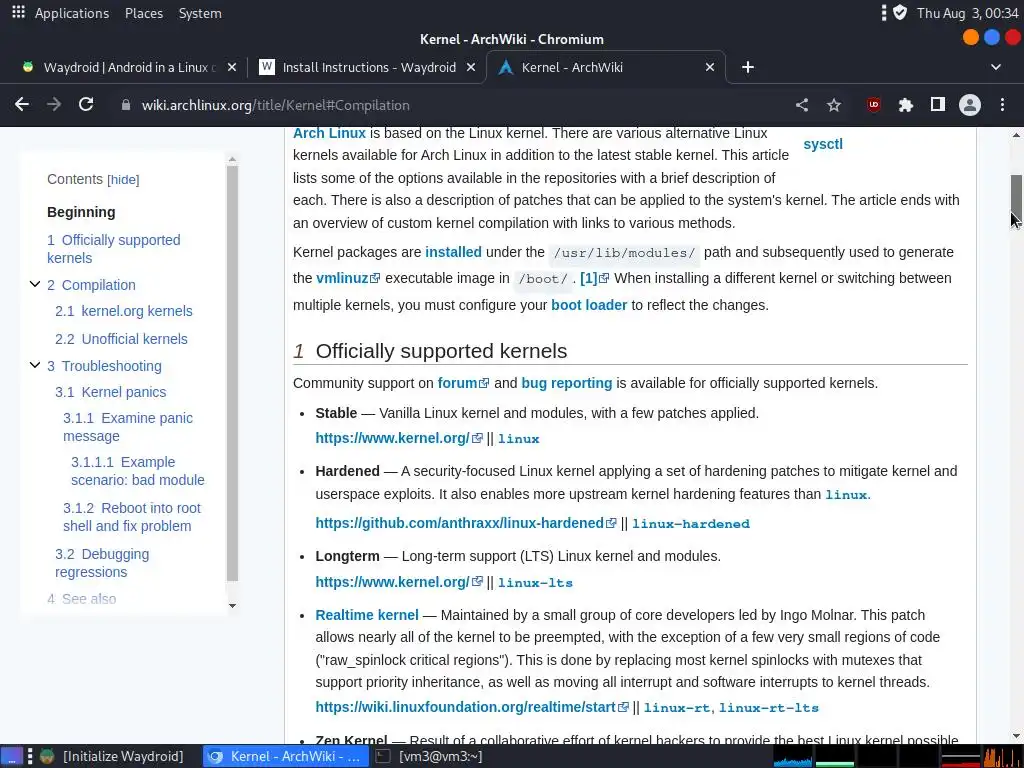Open the linux-lts package link
The height and width of the screenshot is (768, 1024).
[x=535, y=583]
